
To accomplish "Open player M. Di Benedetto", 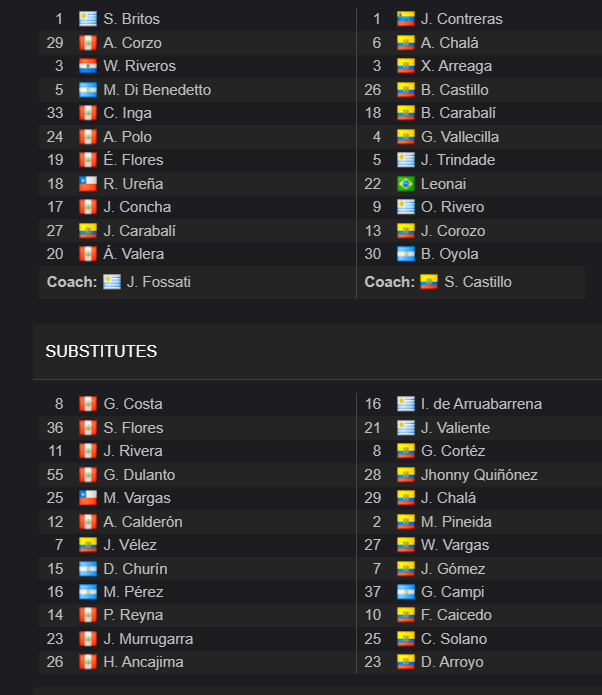I will pos(157,90).
